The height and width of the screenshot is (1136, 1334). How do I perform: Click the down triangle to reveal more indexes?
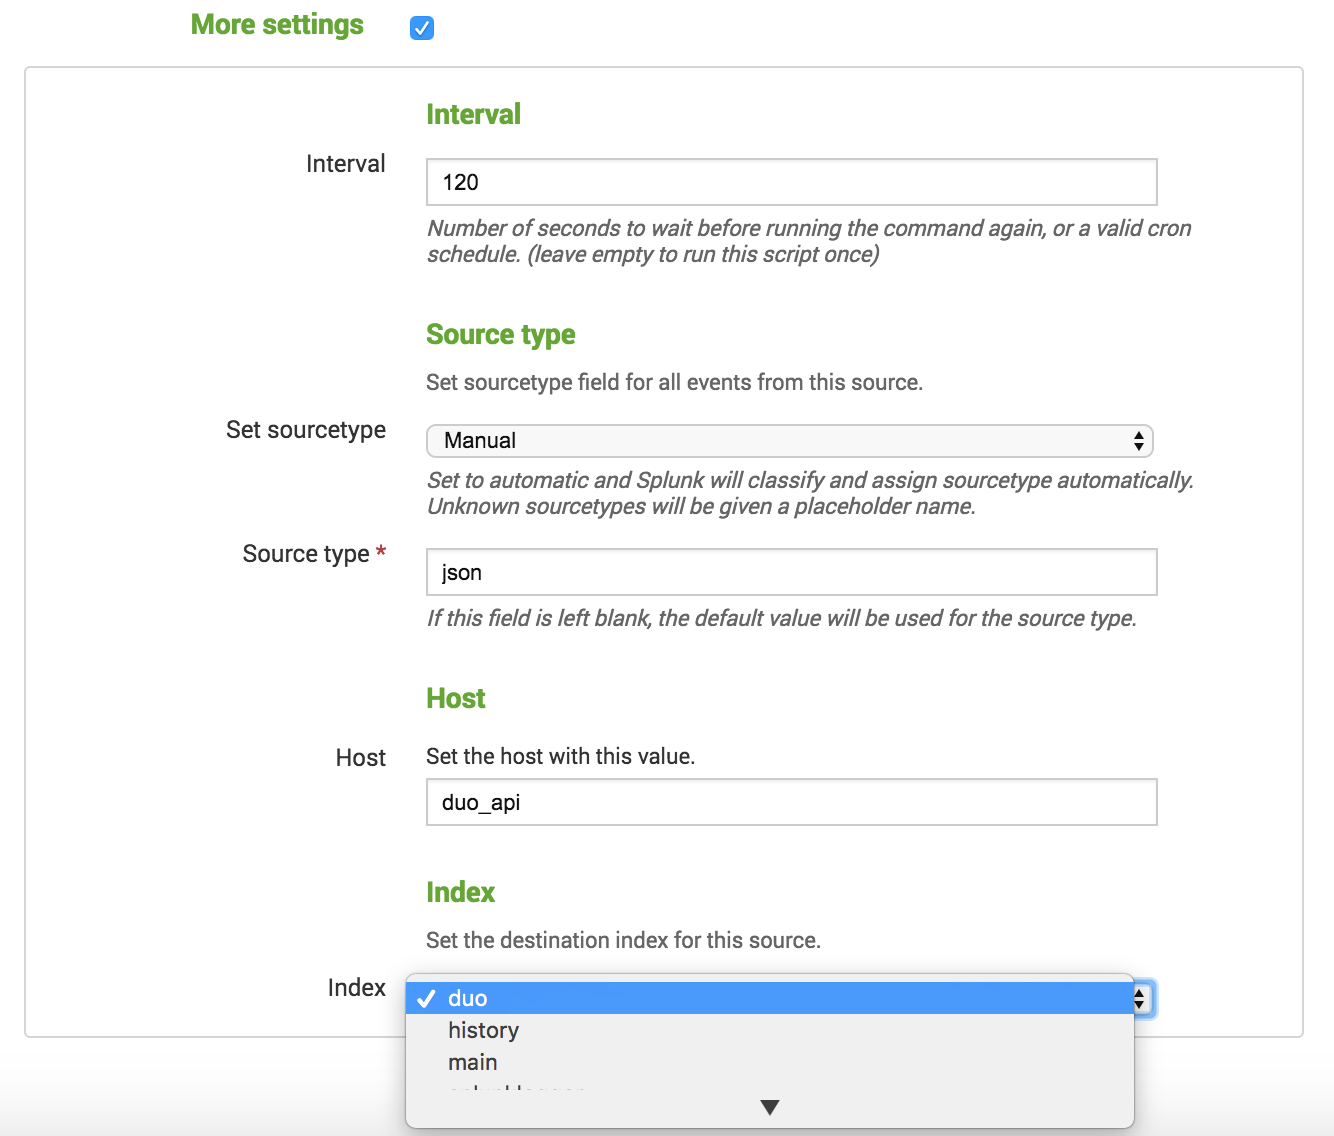click(x=769, y=1106)
